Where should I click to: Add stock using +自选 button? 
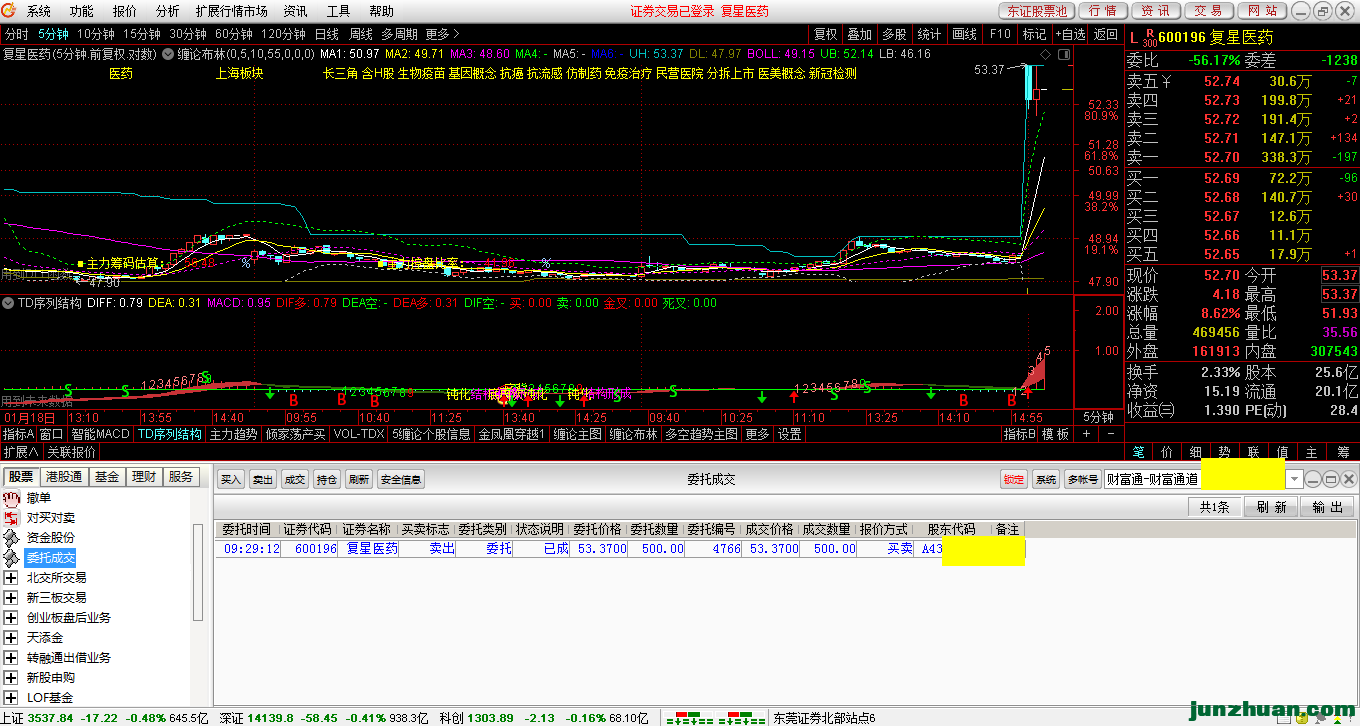[1070, 34]
